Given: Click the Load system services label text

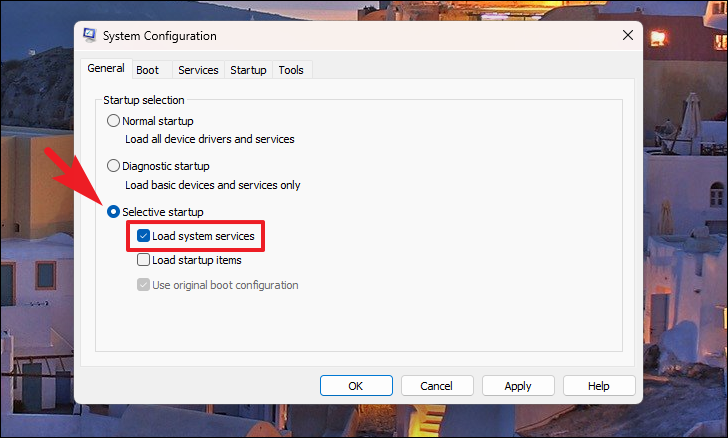Looking at the screenshot, I should (203, 236).
